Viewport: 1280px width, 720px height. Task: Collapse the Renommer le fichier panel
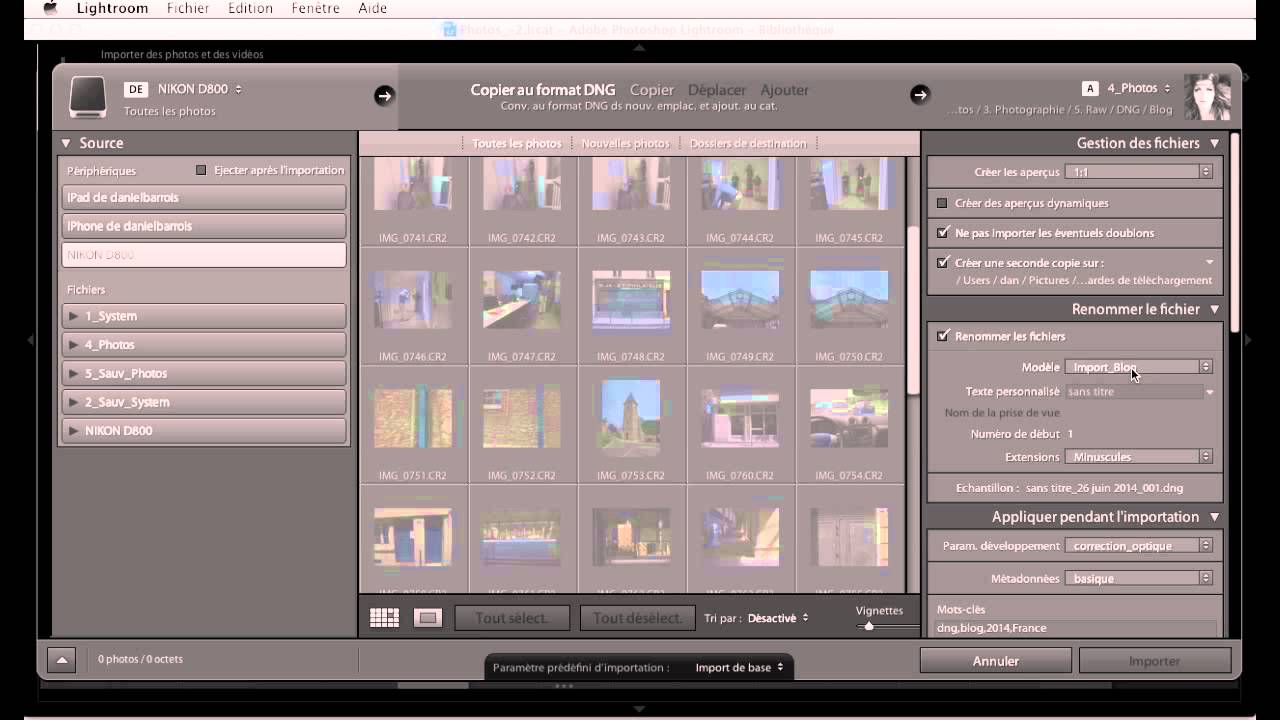[x=1215, y=309]
